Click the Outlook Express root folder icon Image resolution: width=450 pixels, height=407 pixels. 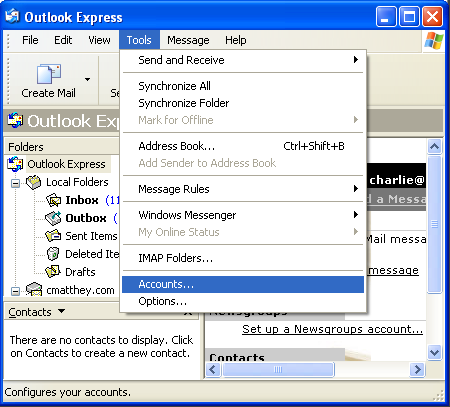click(x=15, y=164)
